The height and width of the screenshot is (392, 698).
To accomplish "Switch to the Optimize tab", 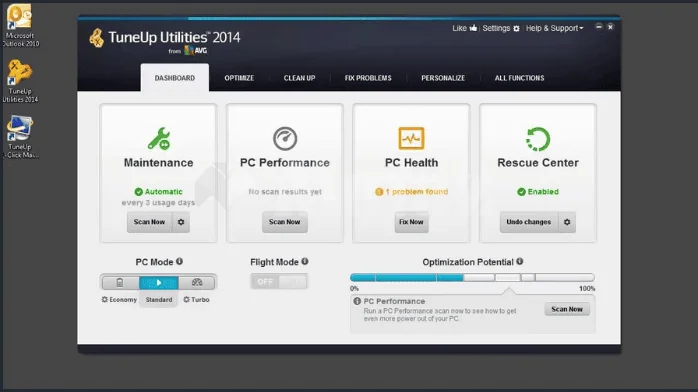I will click(x=239, y=78).
